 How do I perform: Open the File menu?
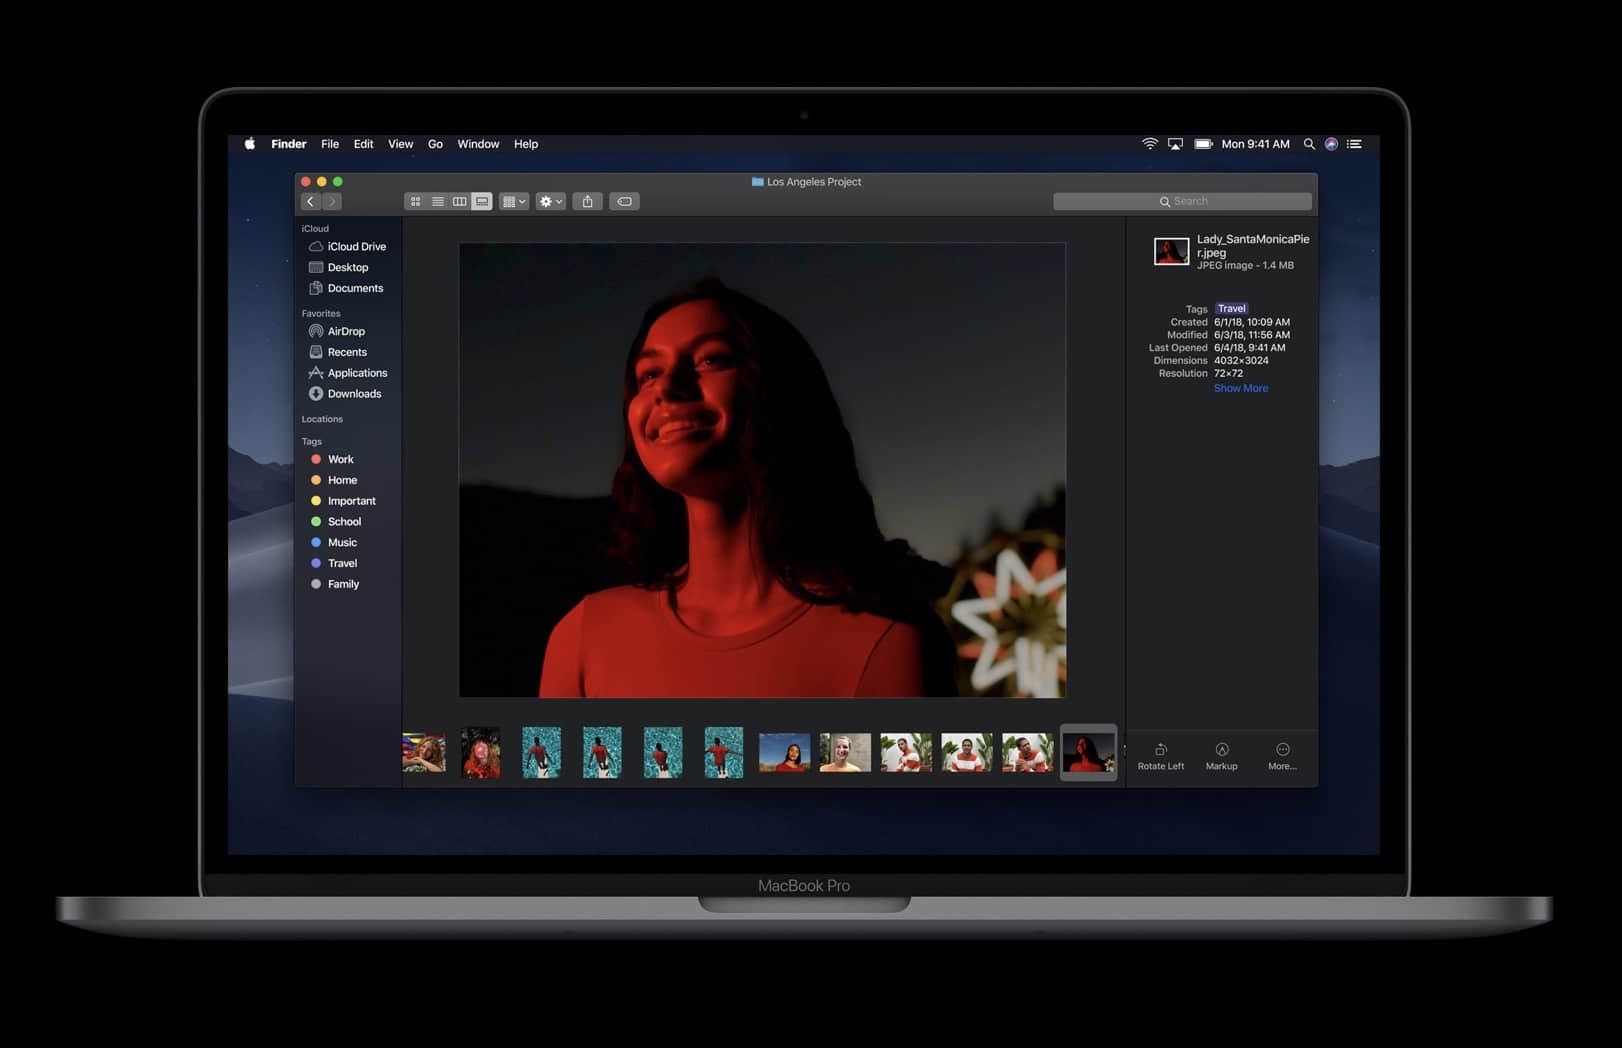[330, 144]
